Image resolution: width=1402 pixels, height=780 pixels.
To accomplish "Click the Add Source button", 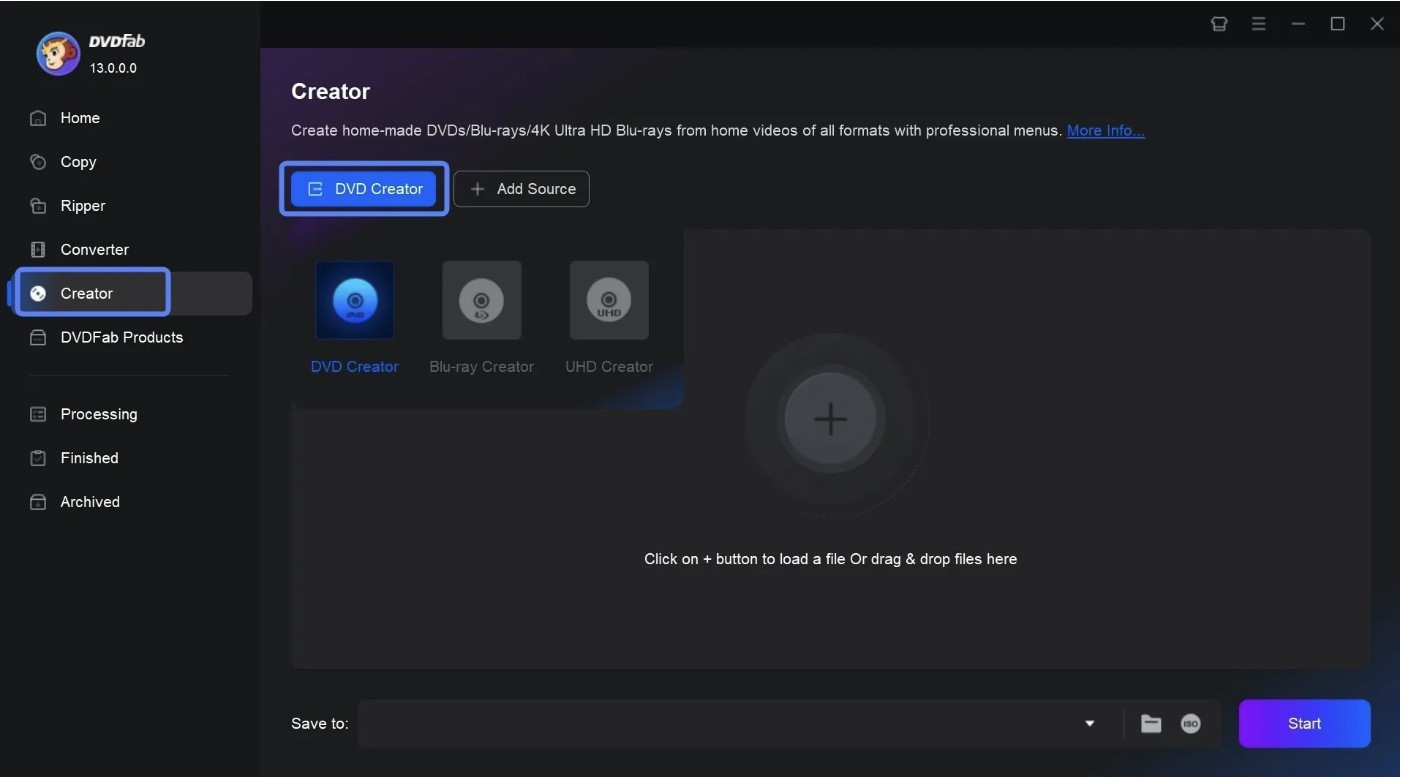I will [x=521, y=189].
